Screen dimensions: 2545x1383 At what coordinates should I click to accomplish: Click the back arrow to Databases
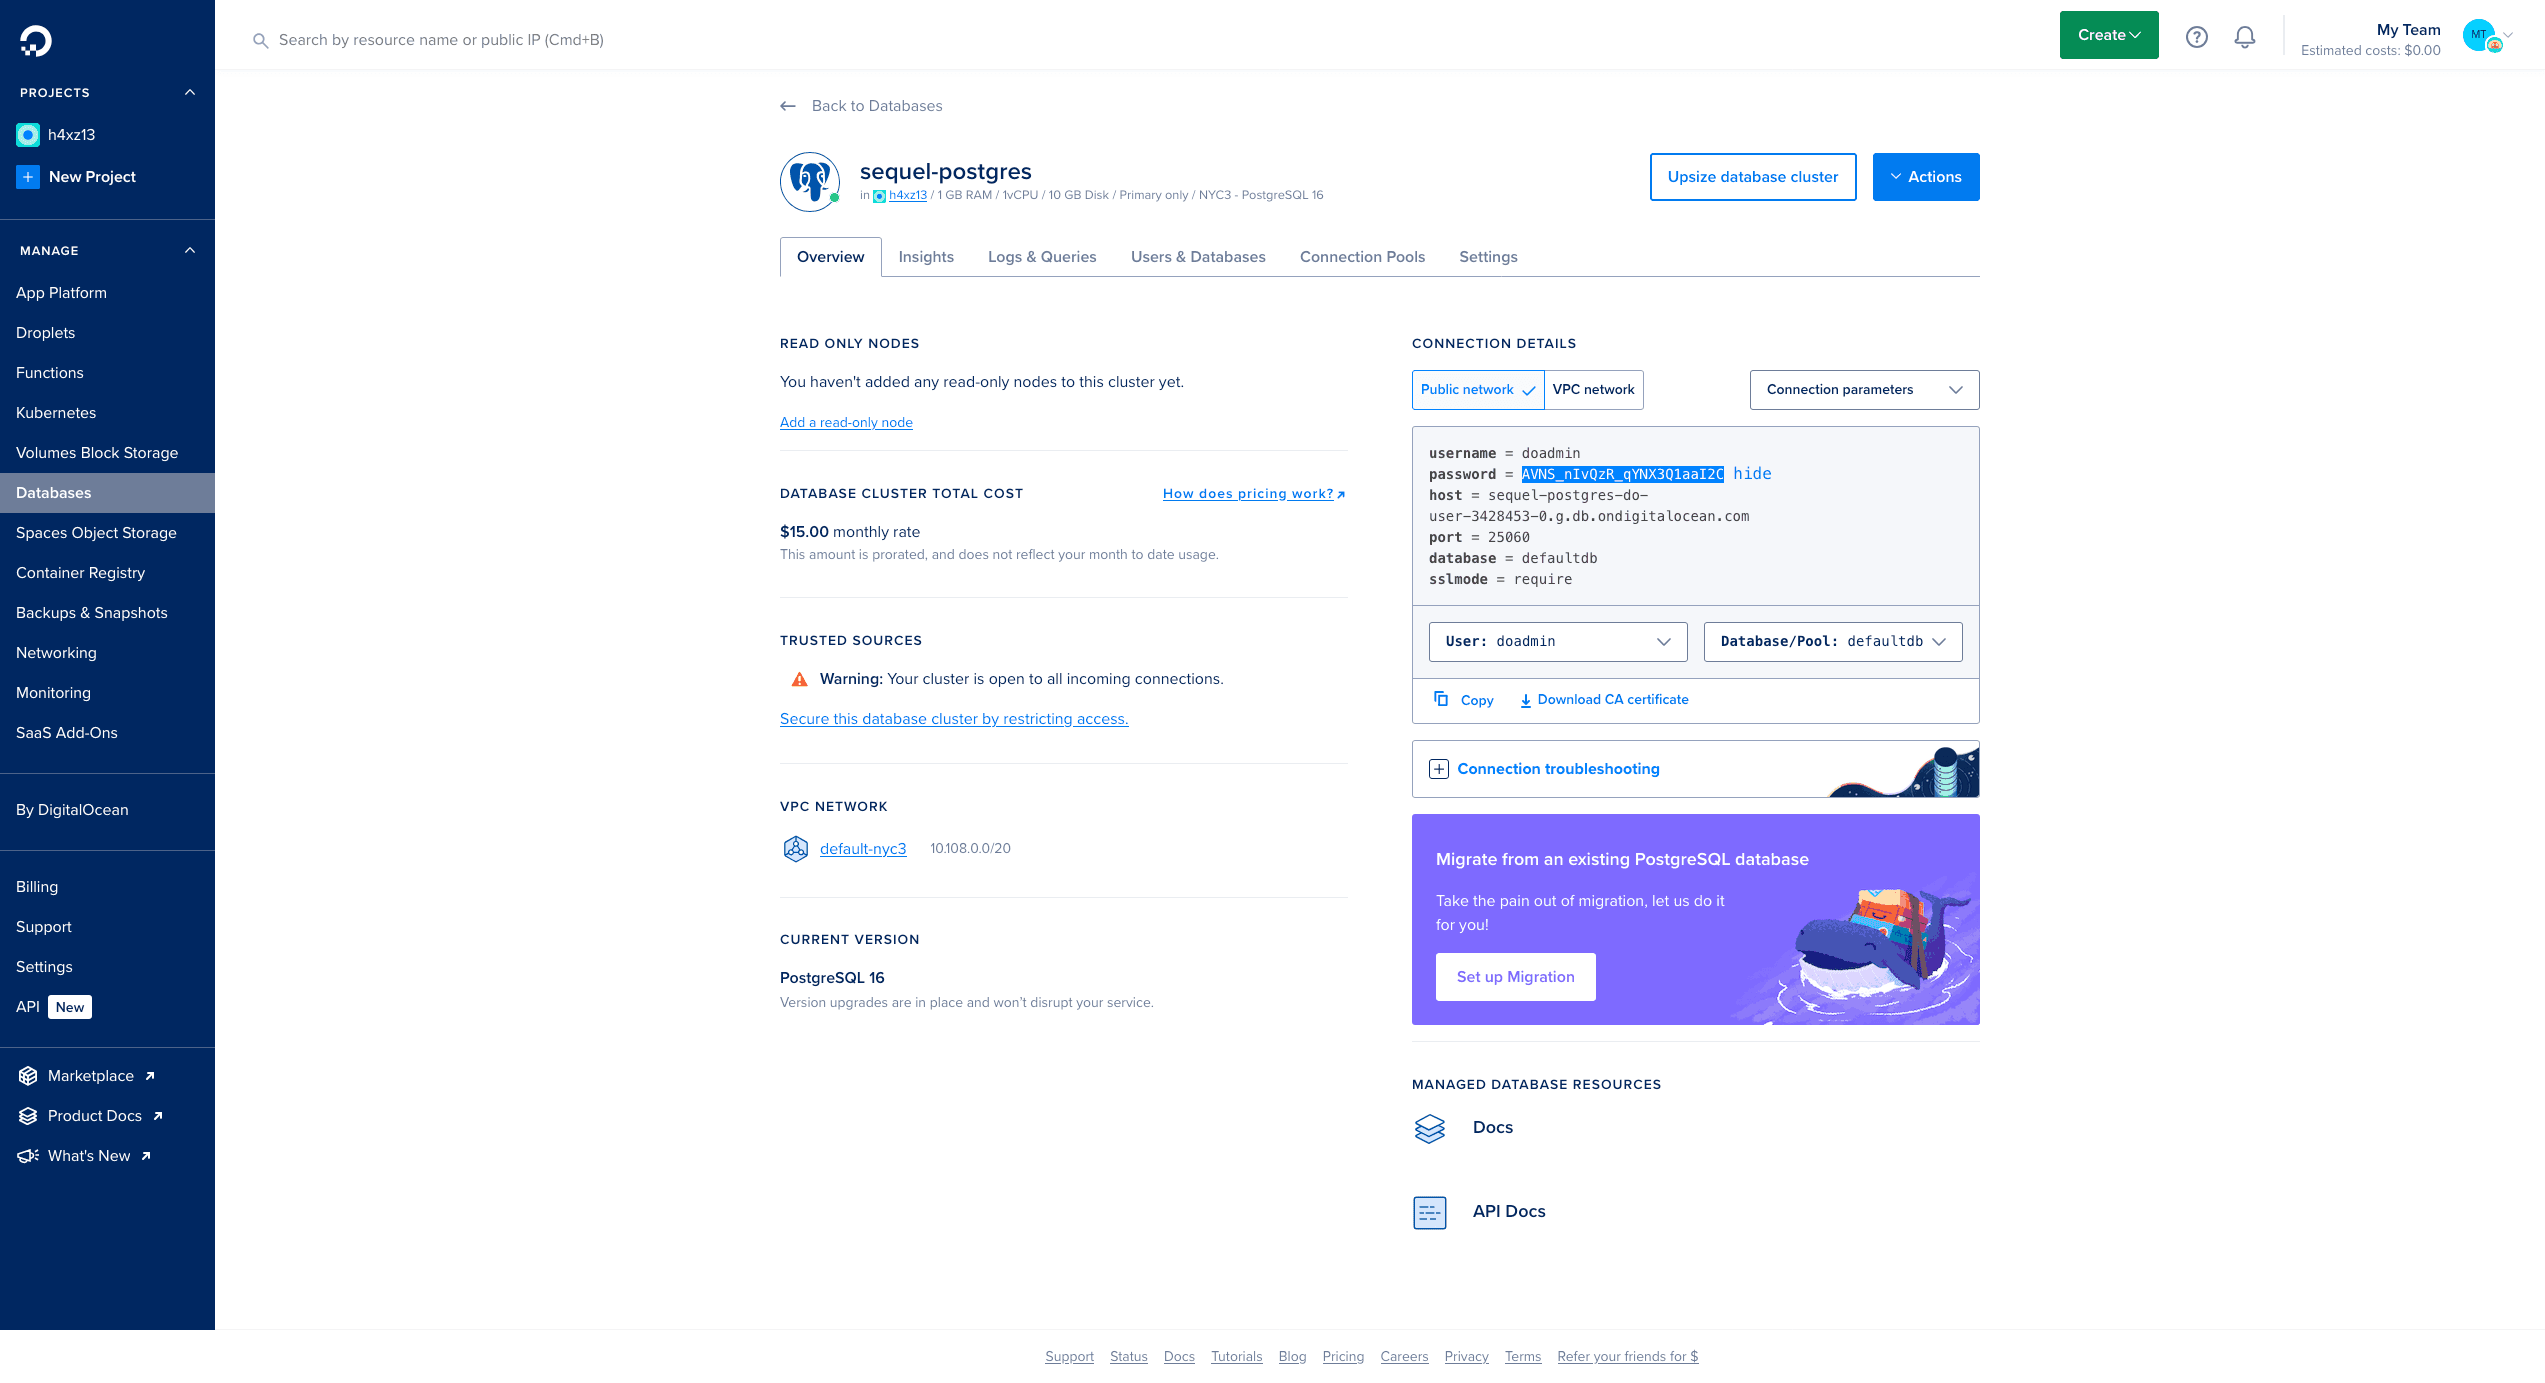click(x=788, y=106)
